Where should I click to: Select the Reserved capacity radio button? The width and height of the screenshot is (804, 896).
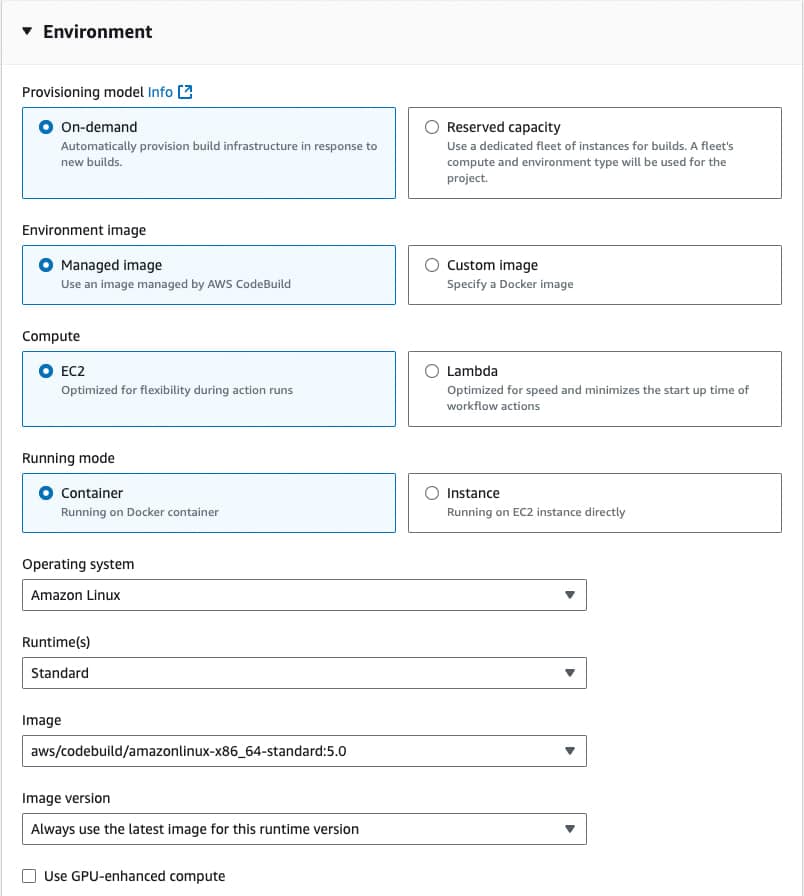[432, 127]
